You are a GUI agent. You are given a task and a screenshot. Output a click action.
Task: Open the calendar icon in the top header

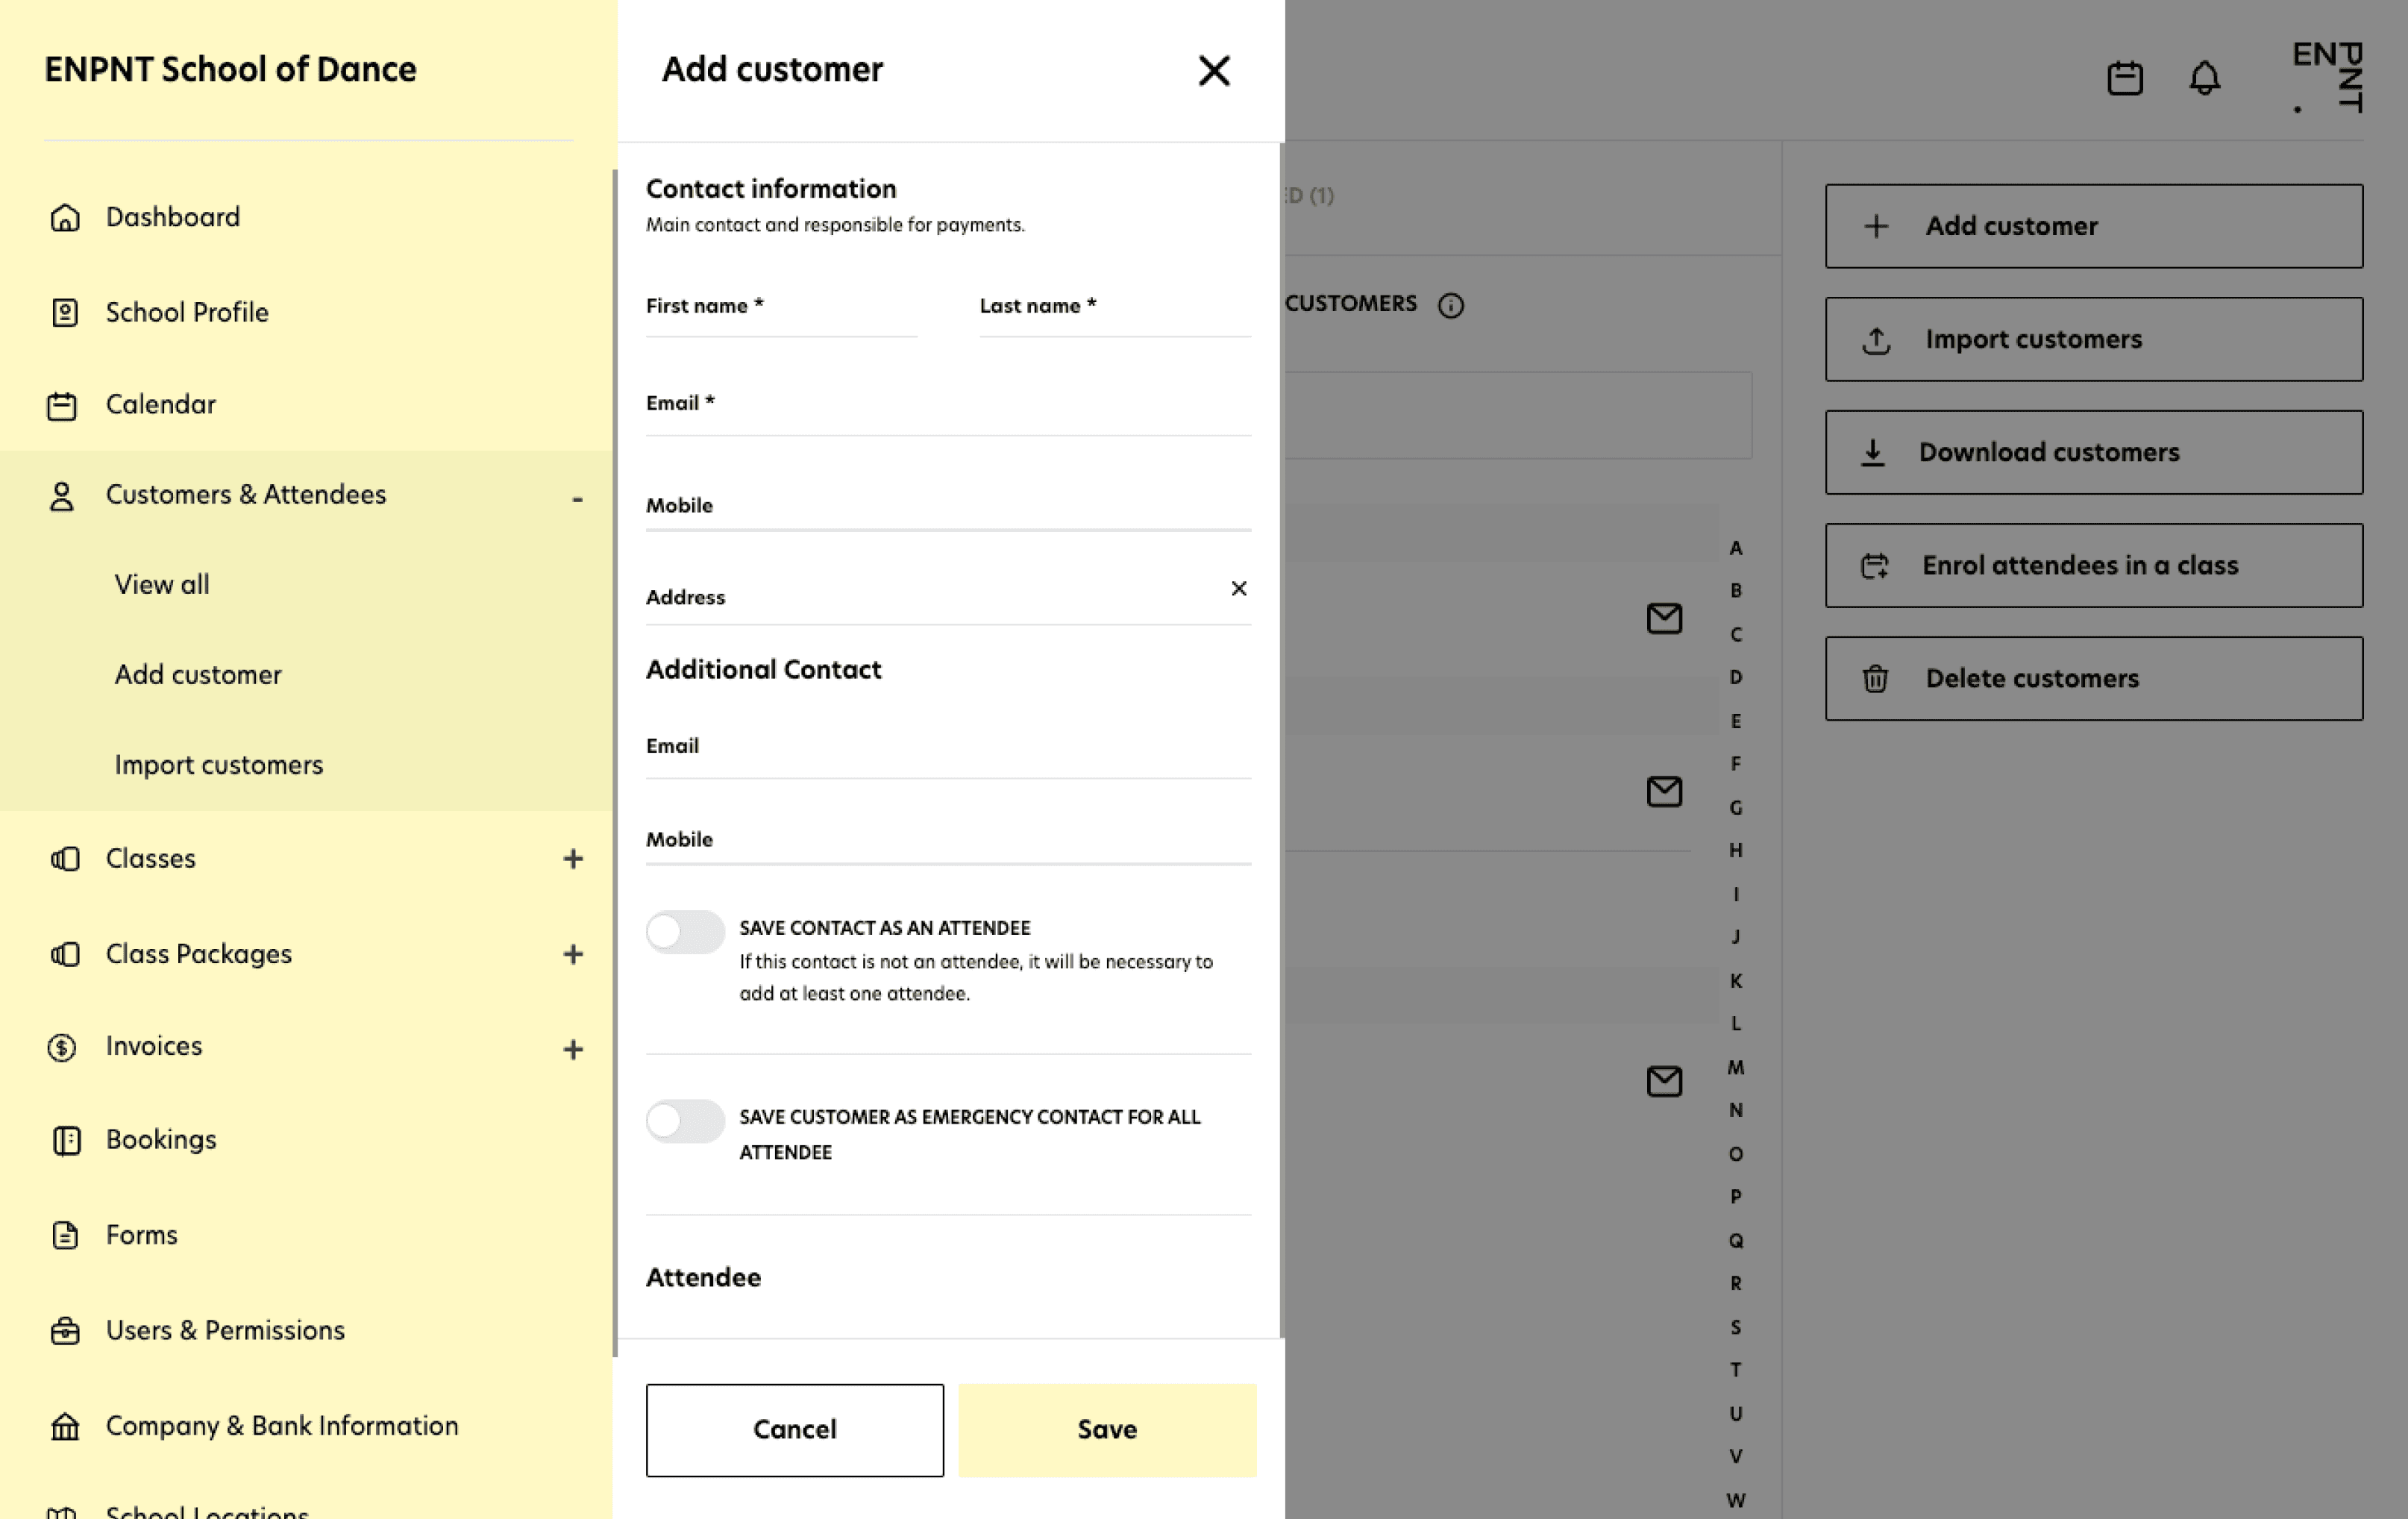tap(2125, 77)
